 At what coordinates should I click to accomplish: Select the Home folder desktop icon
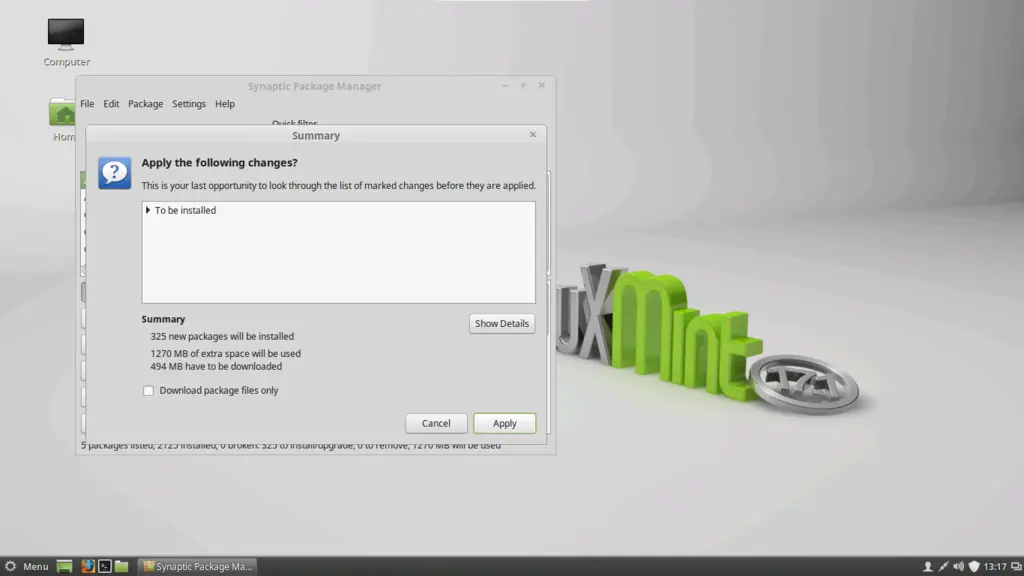(x=63, y=120)
